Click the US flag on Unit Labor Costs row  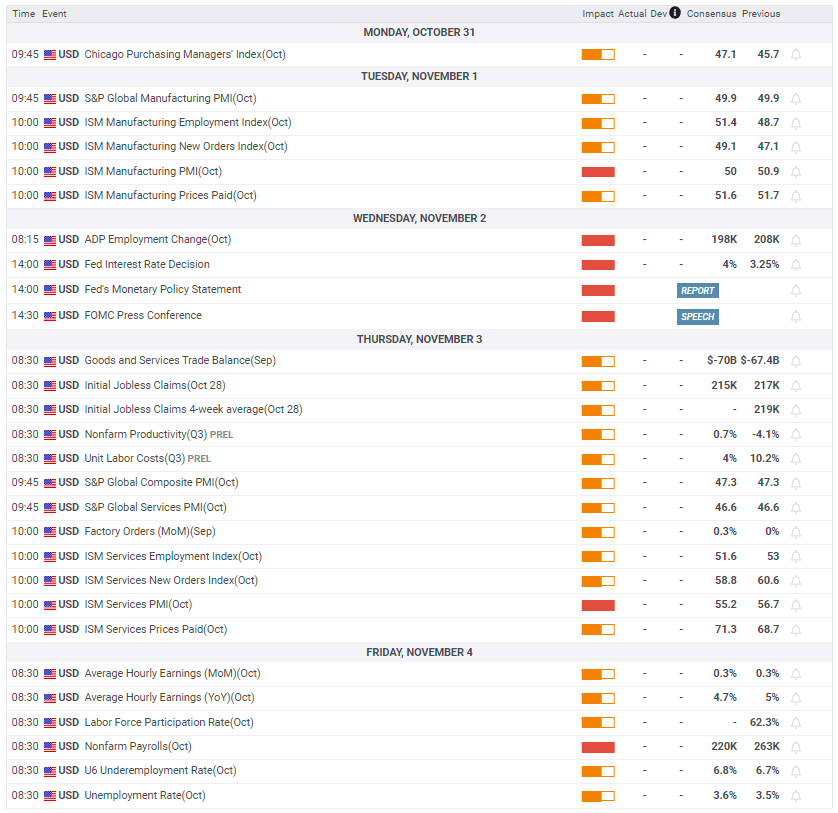pyautogui.click(x=50, y=459)
